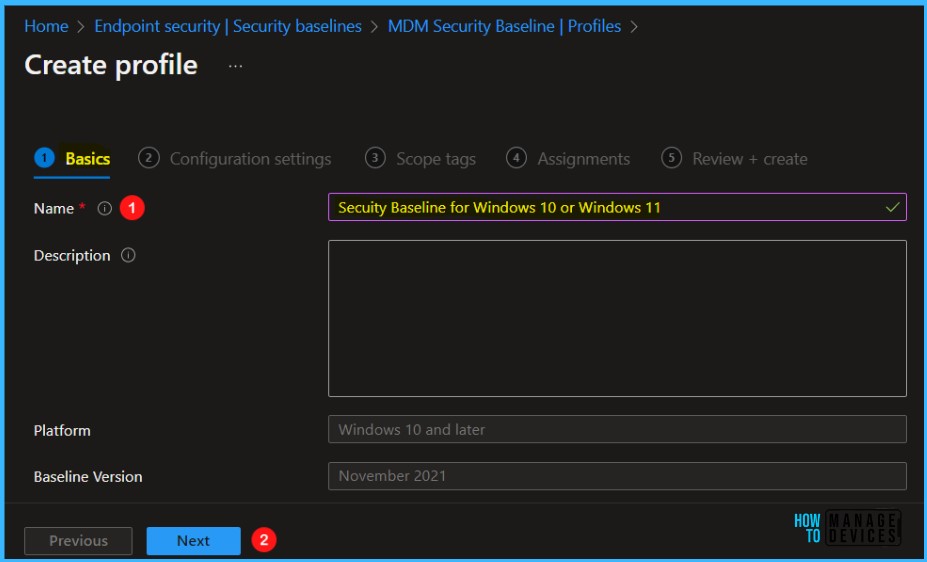927x562 pixels.
Task: Open Endpoint security | Security baselines breadcrumb
Action: 228,26
